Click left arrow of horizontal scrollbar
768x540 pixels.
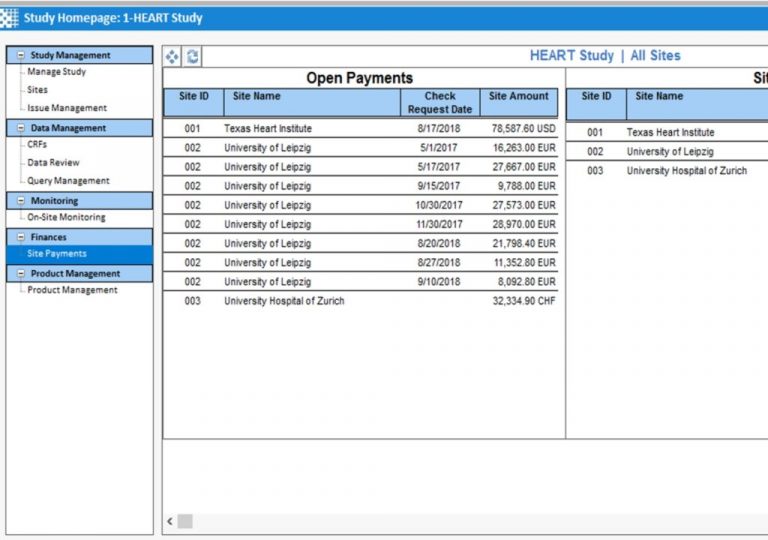coord(170,521)
